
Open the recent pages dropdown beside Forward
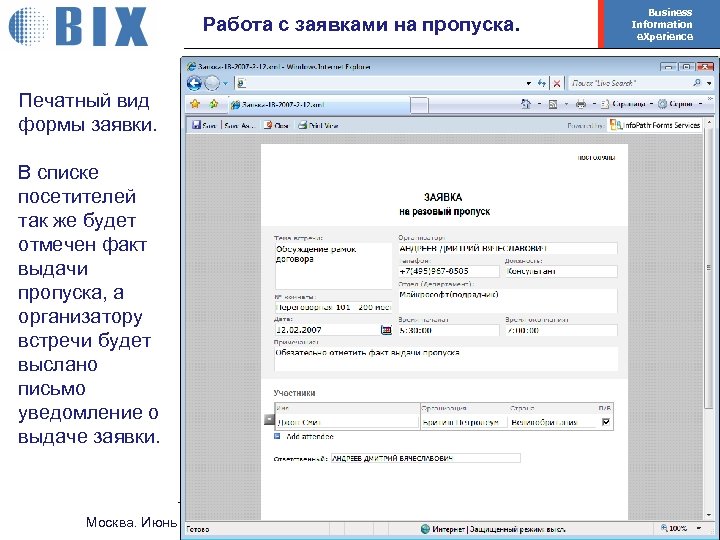225,84
